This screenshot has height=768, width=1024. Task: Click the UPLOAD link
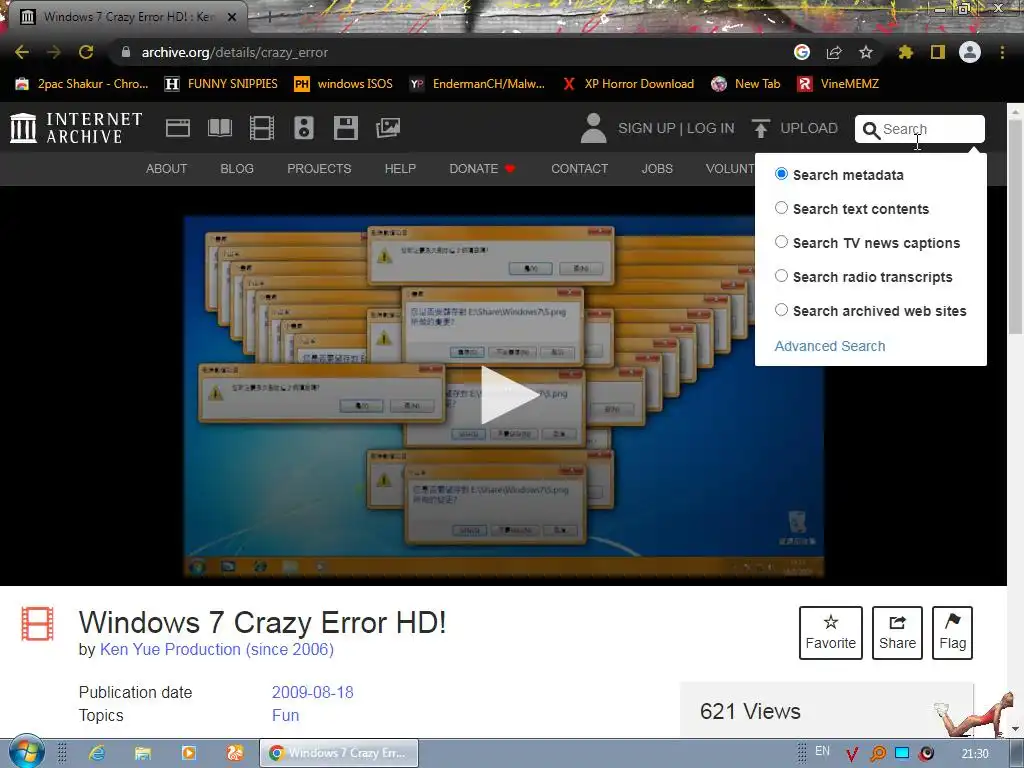tap(808, 128)
